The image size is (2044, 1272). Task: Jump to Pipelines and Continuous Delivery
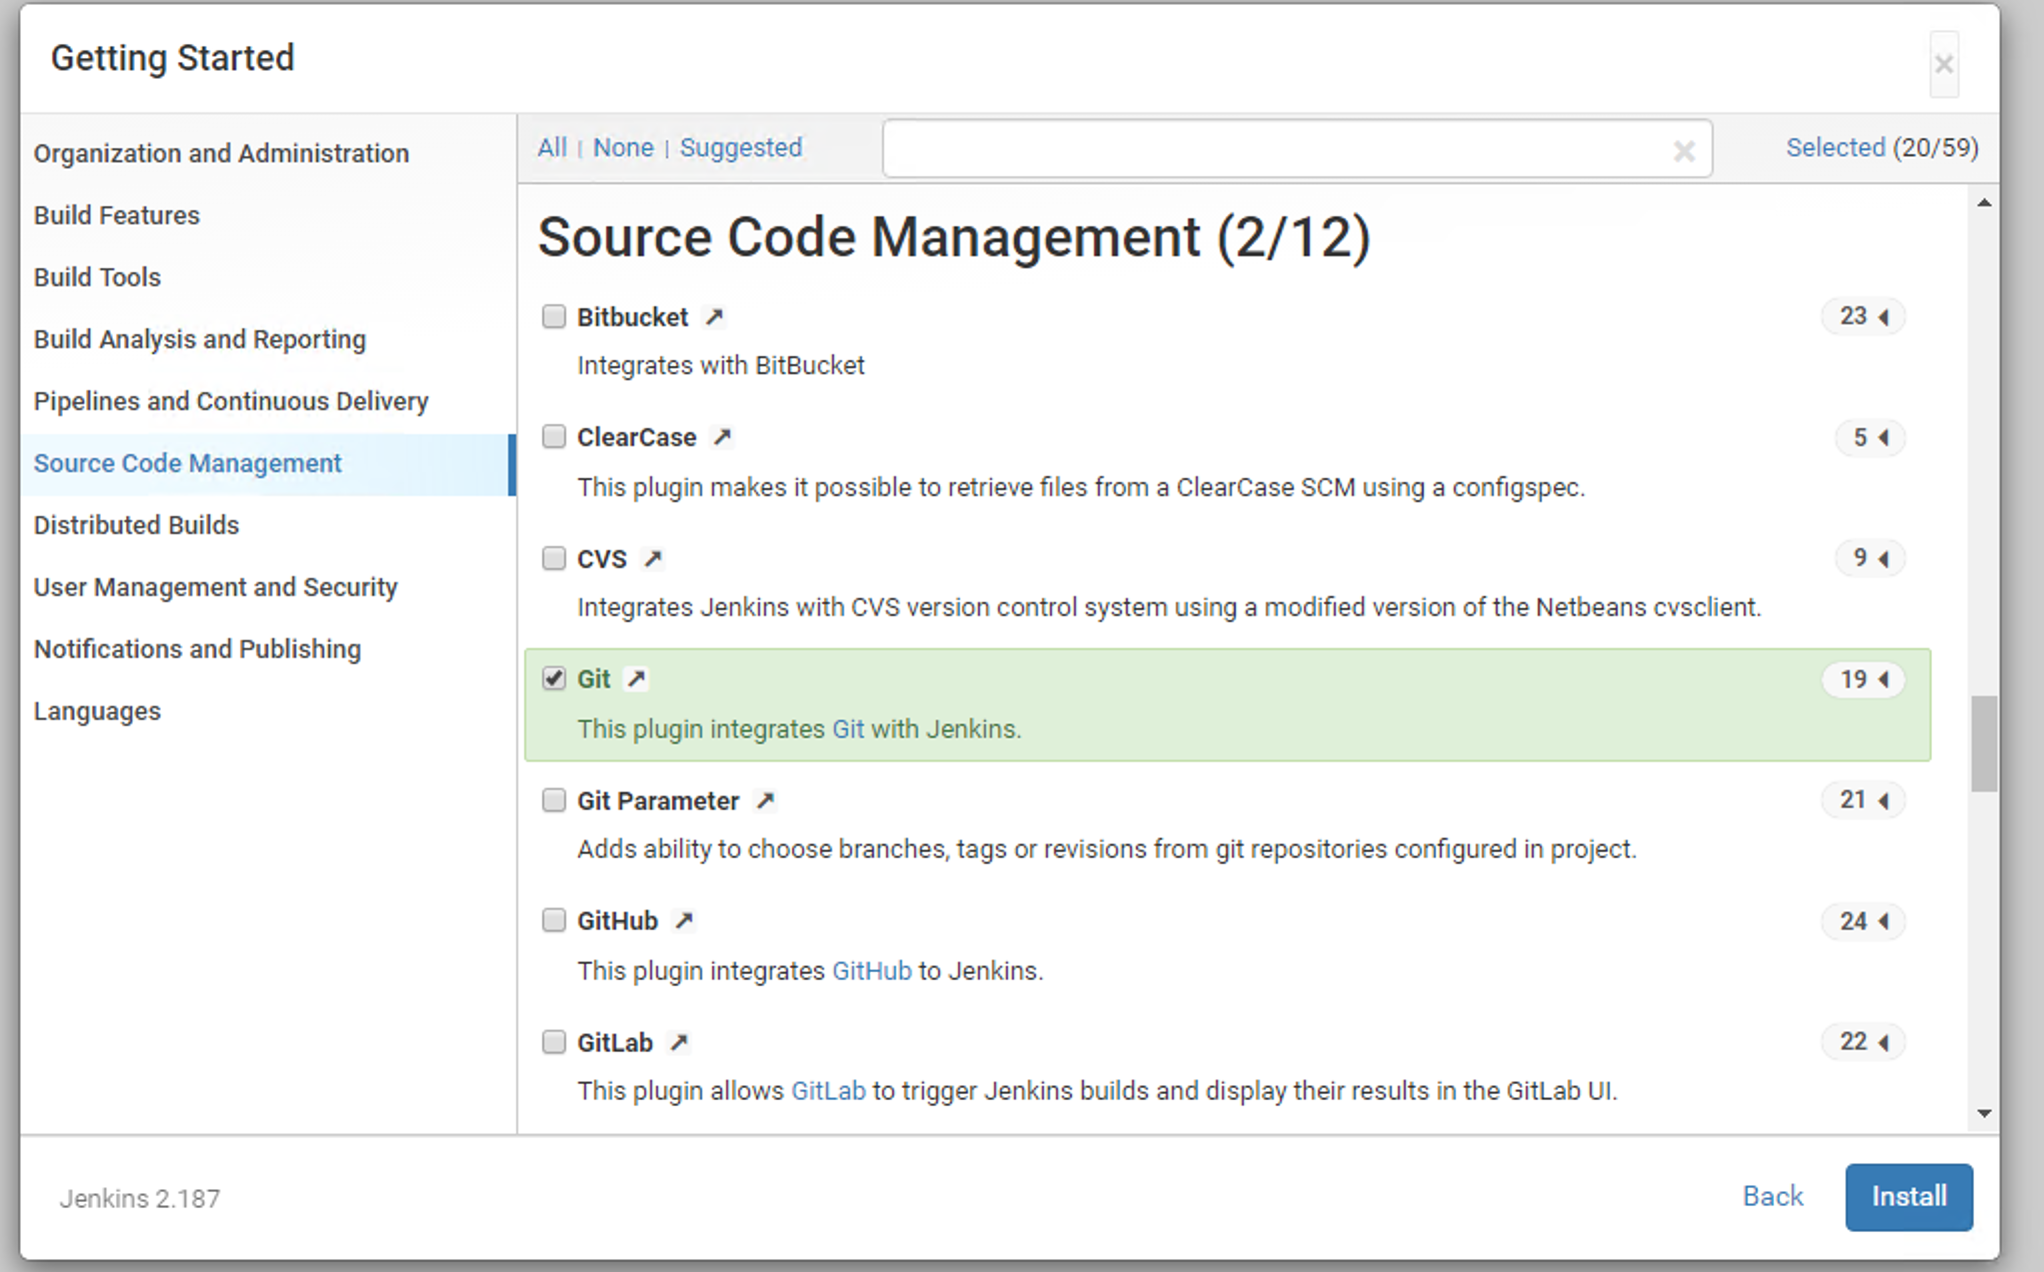pyautogui.click(x=231, y=401)
